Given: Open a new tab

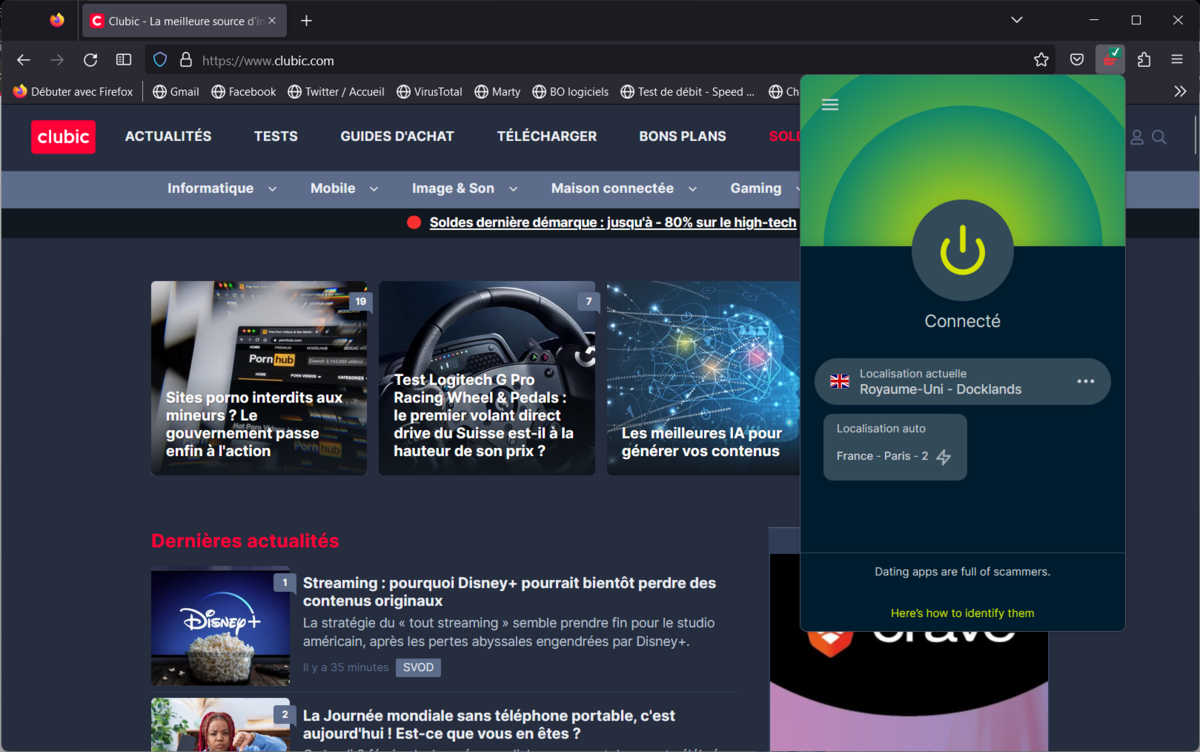Looking at the screenshot, I should click(x=306, y=20).
